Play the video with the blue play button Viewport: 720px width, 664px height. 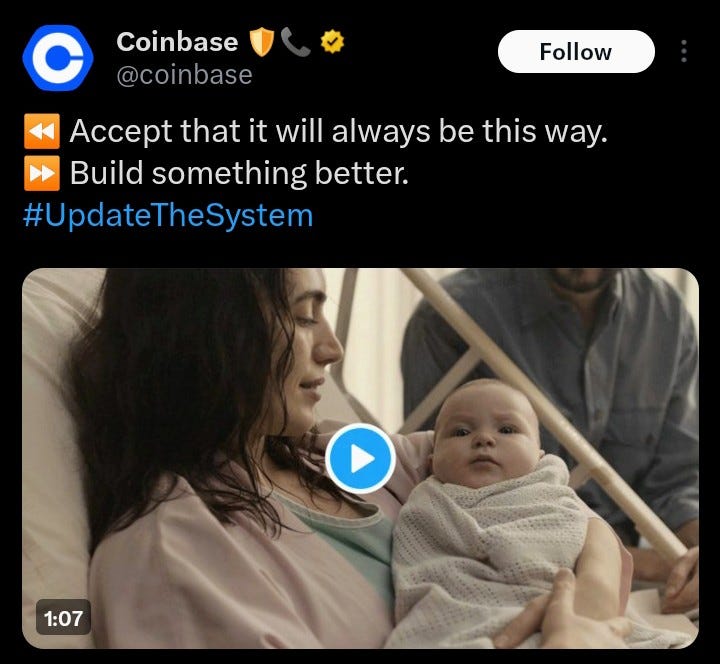360,459
